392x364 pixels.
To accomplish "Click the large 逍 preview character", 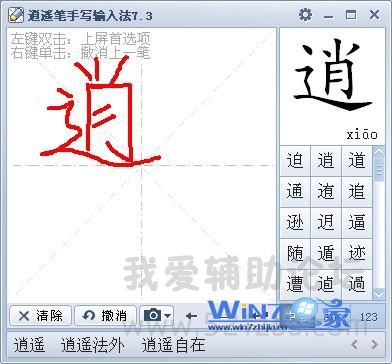I will tap(333, 75).
